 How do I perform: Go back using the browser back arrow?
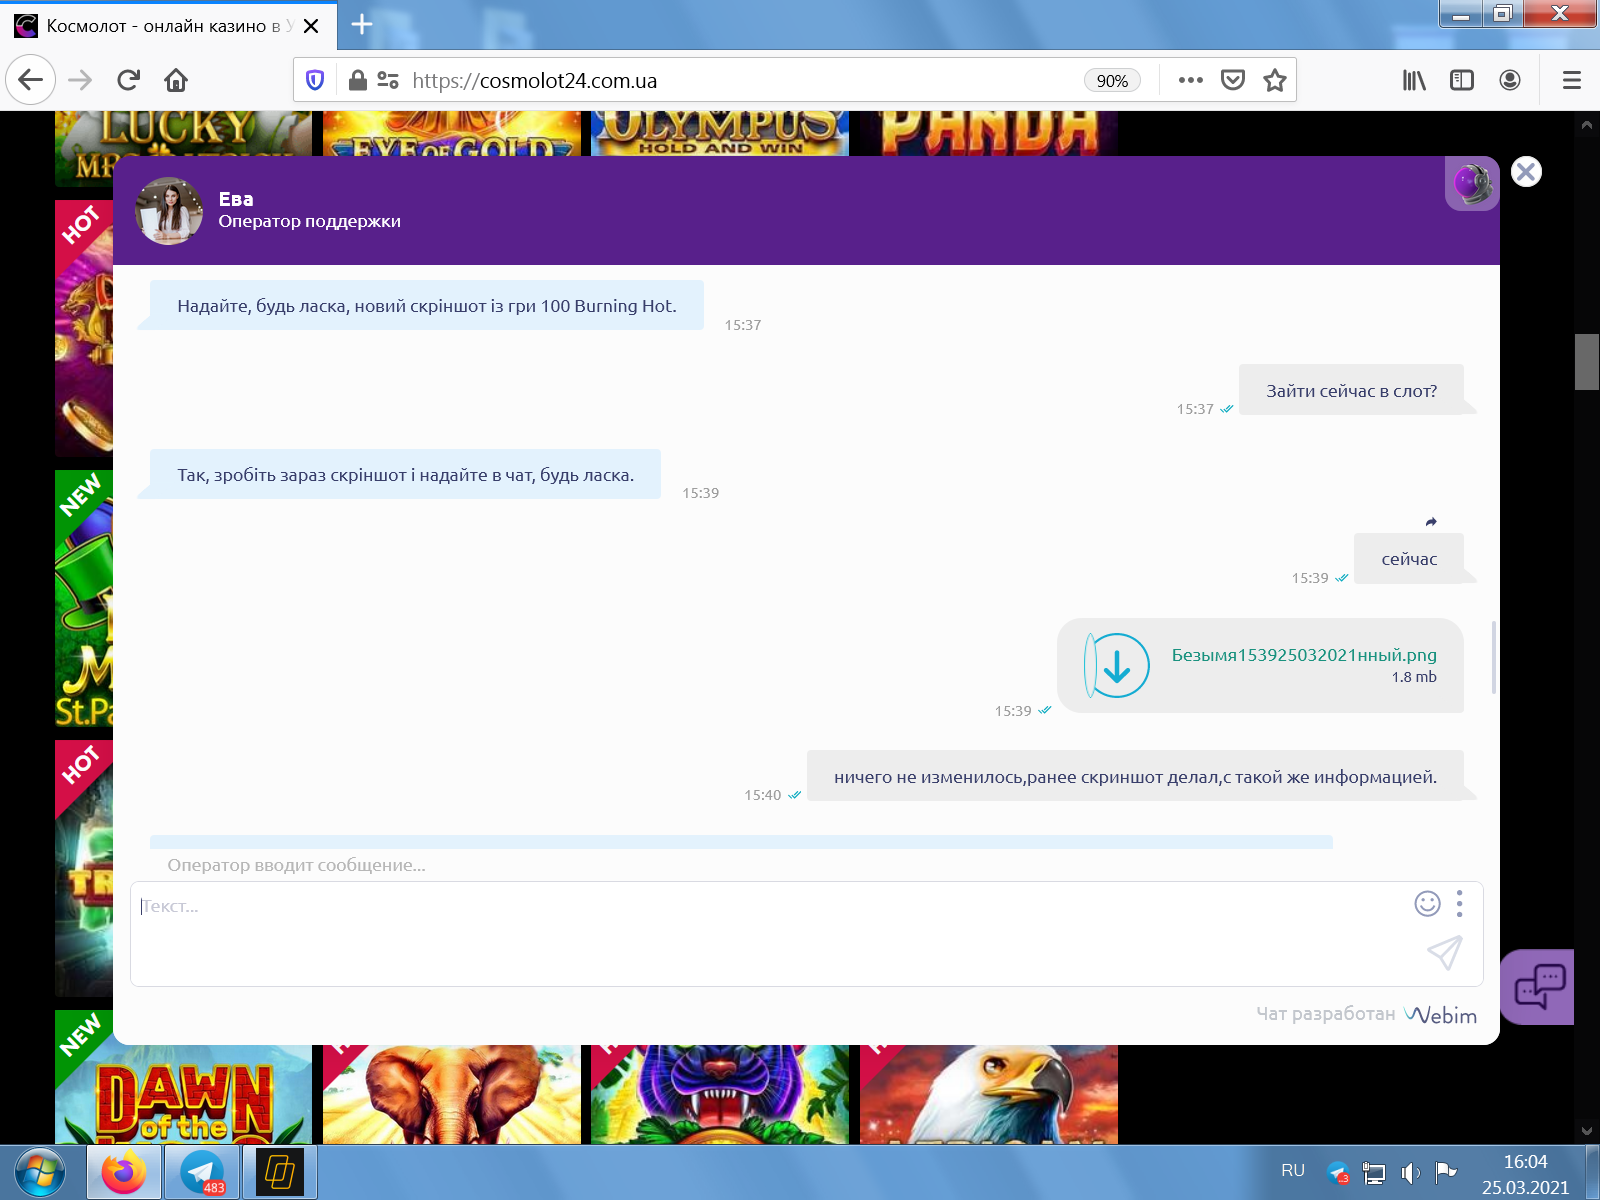tap(30, 80)
